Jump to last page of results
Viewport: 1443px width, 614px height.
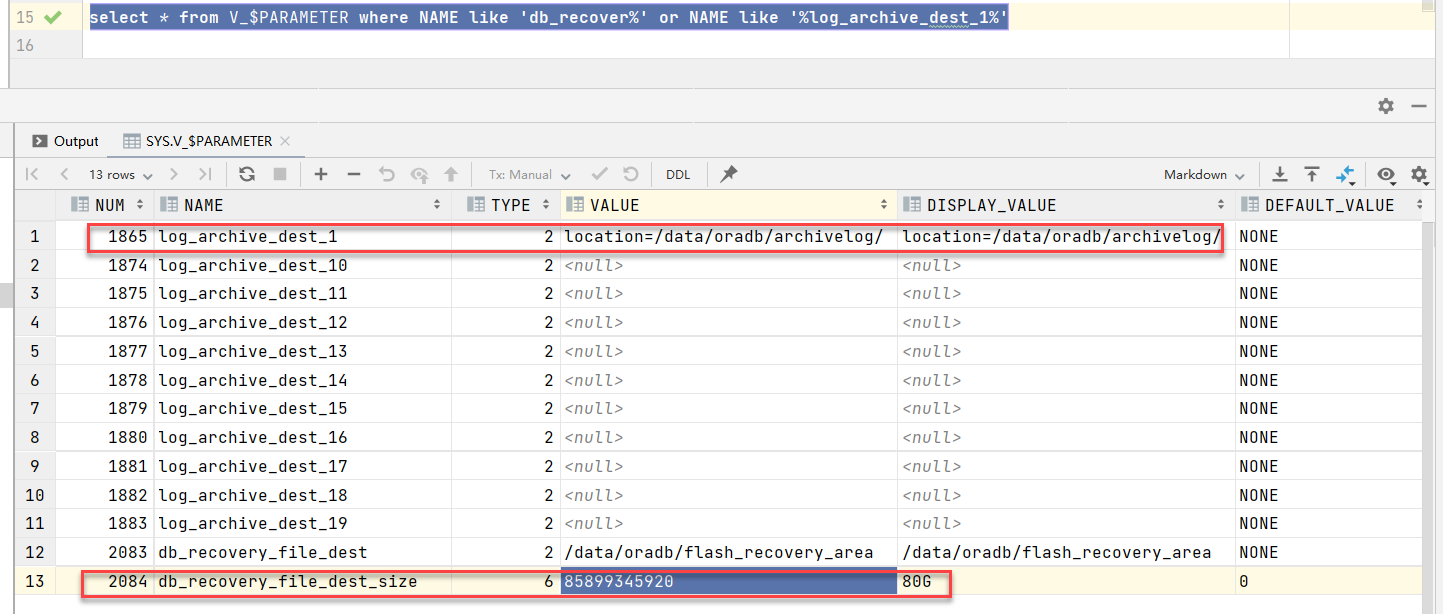(x=205, y=174)
